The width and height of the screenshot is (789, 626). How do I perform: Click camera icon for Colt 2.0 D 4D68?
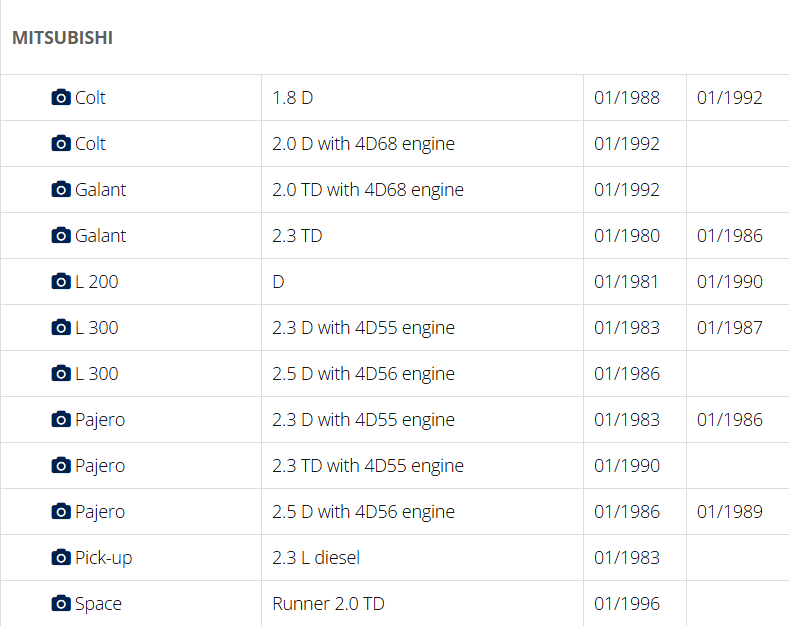point(61,144)
